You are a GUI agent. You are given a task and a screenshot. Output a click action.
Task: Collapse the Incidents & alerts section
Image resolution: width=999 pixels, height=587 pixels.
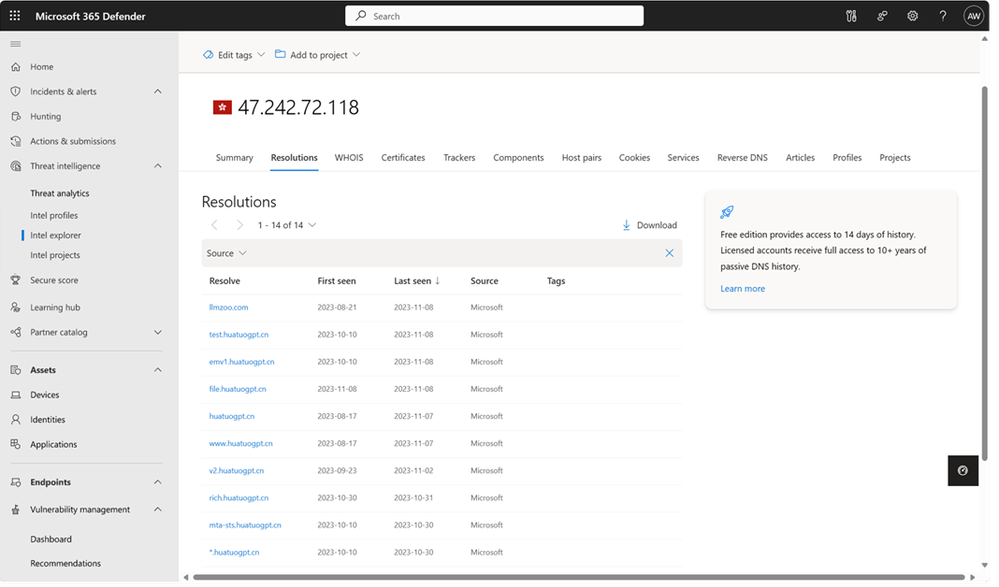coord(158,92)
